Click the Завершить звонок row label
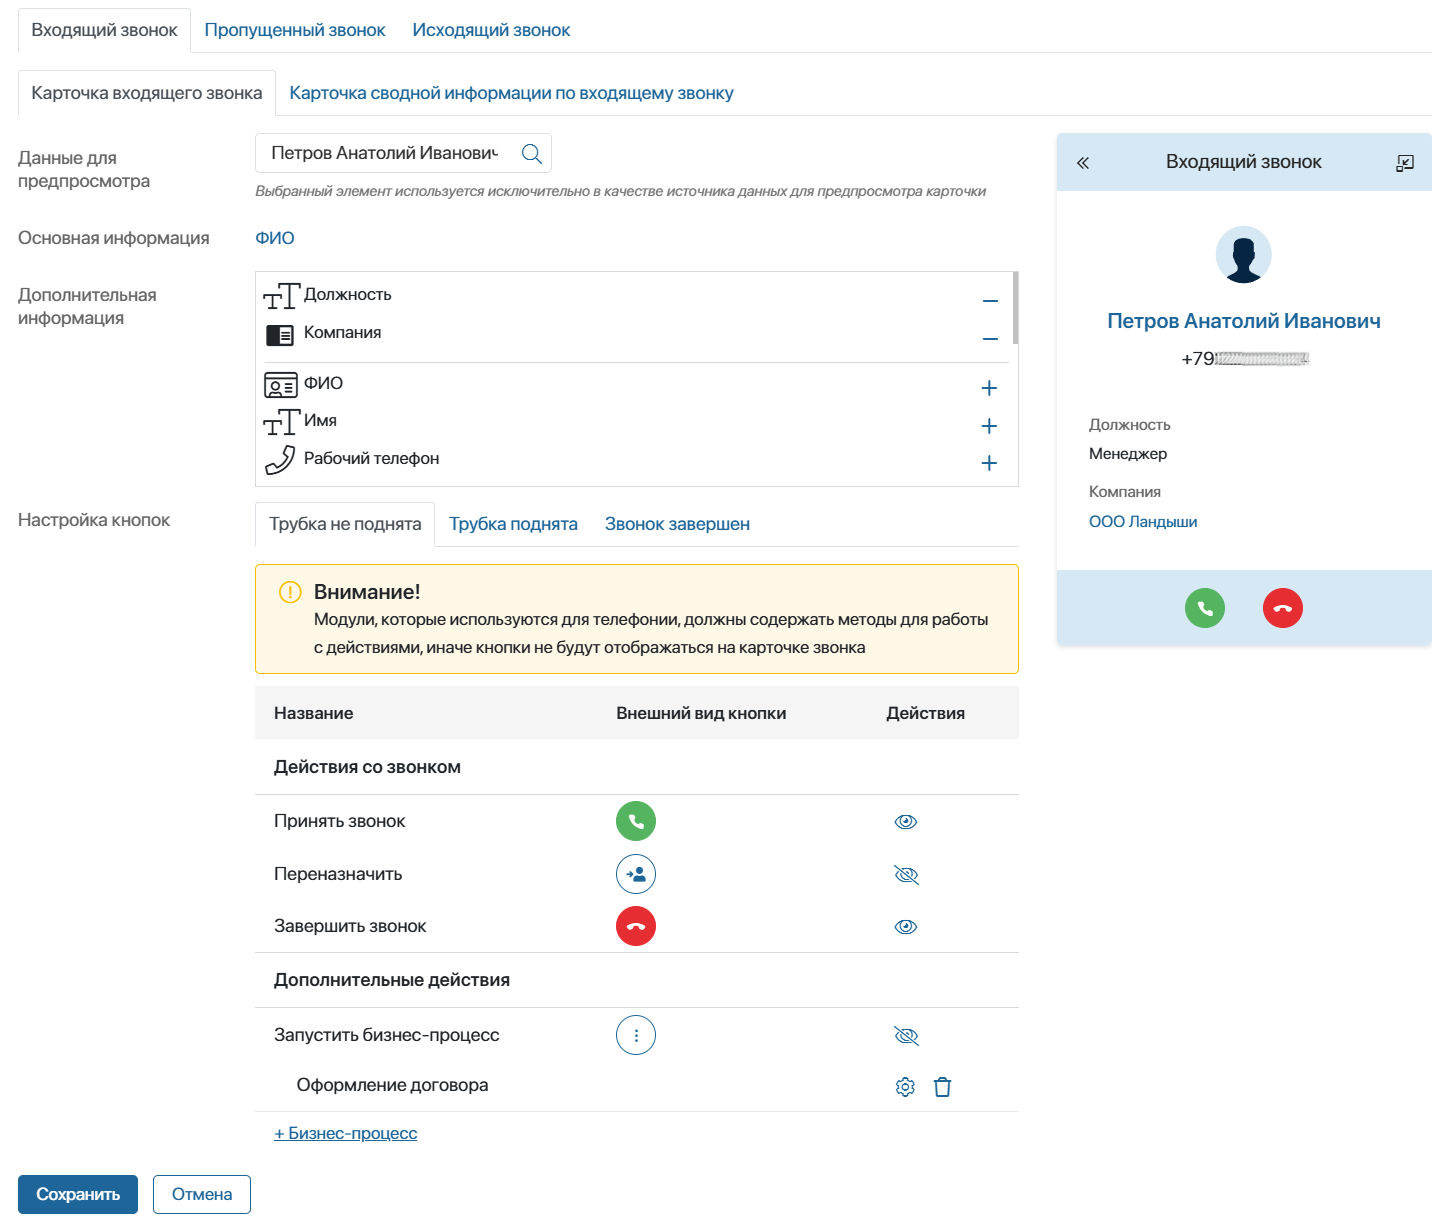Screen dimensions: 1447x1229 click(x=350, y=926)
